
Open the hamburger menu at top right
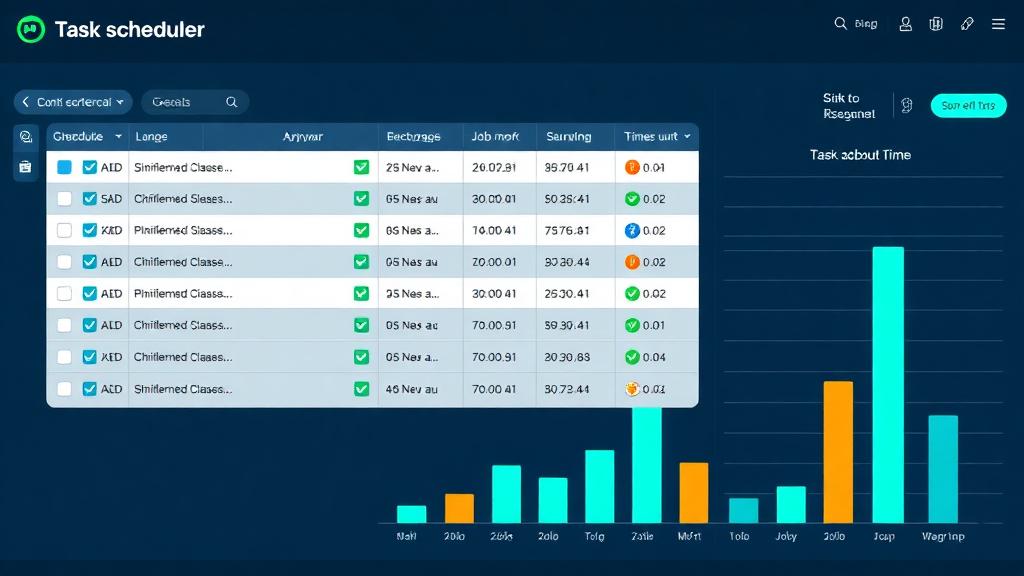click(x=996, y=23)
